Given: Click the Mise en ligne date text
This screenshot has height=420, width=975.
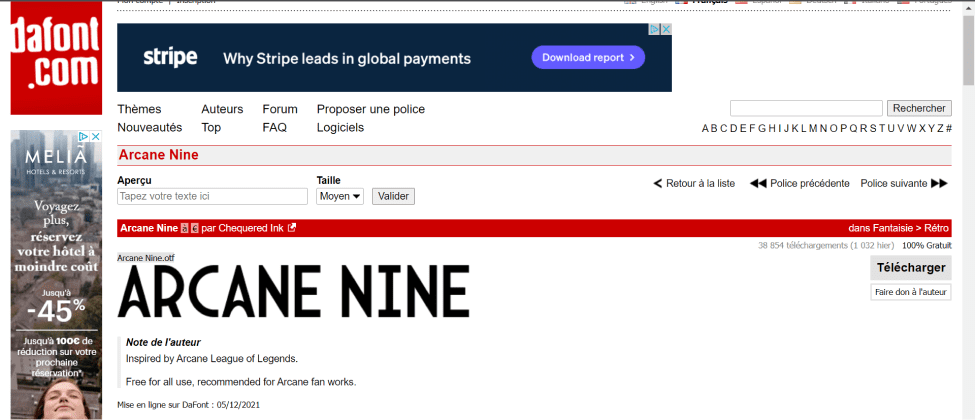Looking at the screenshot, I should pos(188,405).
